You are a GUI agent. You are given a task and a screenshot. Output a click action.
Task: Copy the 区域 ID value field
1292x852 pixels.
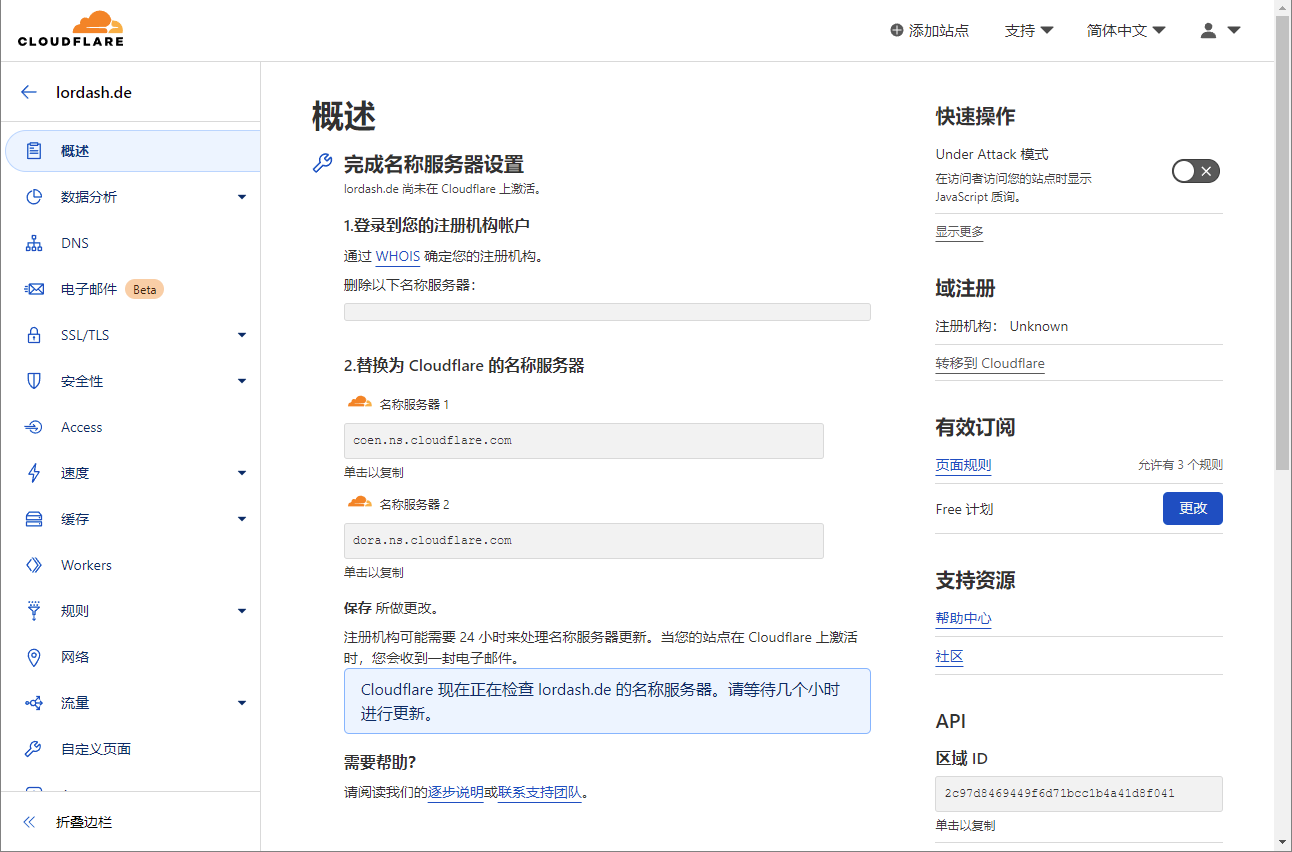pos(1078,793)
